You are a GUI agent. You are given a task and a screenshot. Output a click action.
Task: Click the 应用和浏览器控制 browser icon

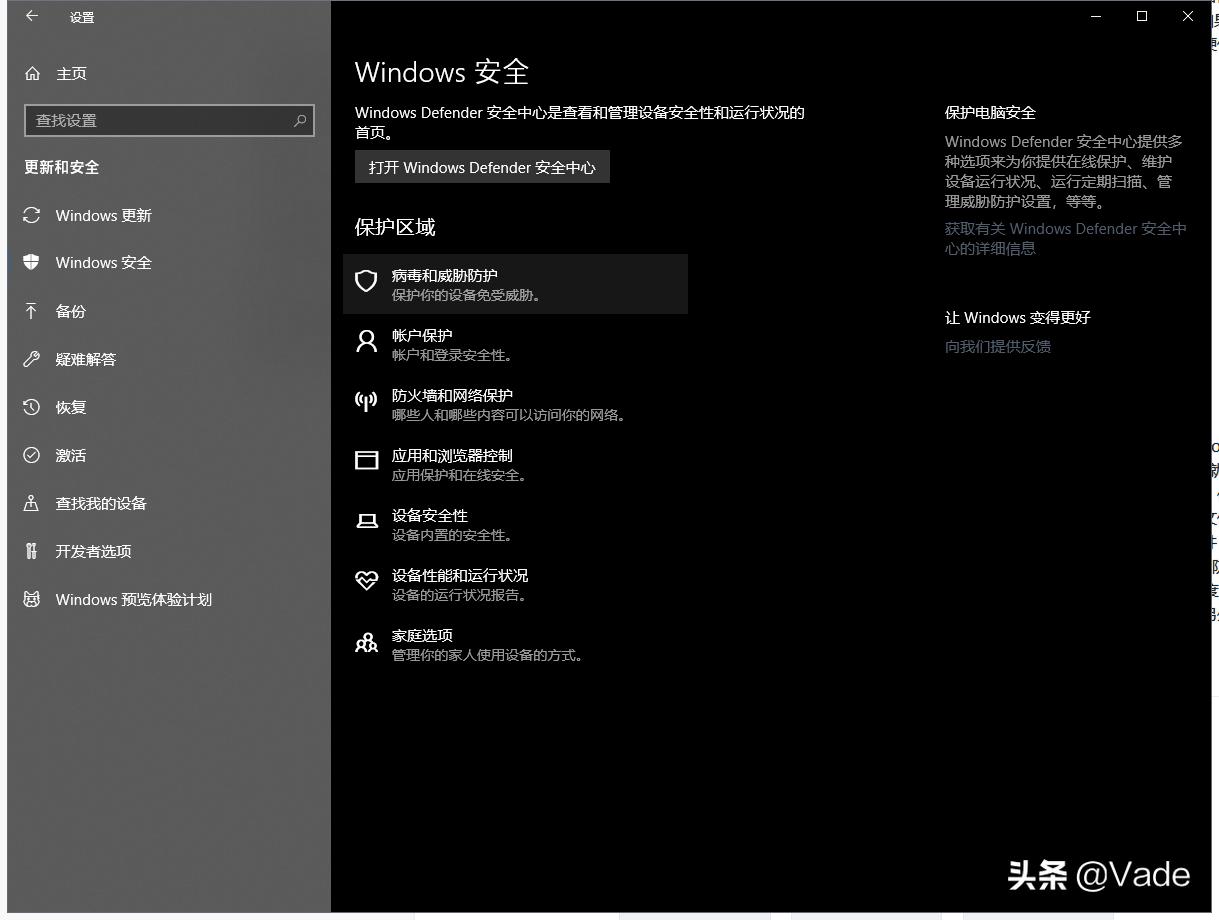pos(366,462)
